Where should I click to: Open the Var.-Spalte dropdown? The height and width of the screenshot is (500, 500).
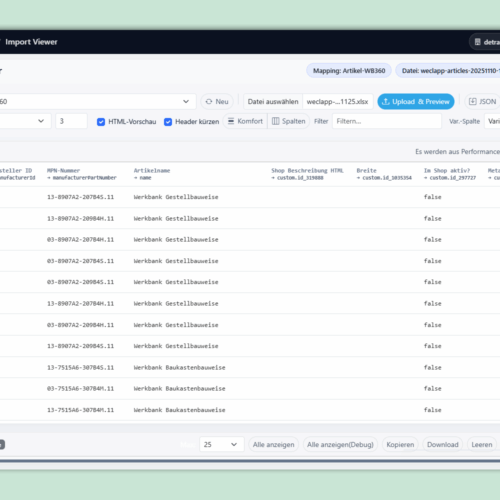tap(492, 121)
